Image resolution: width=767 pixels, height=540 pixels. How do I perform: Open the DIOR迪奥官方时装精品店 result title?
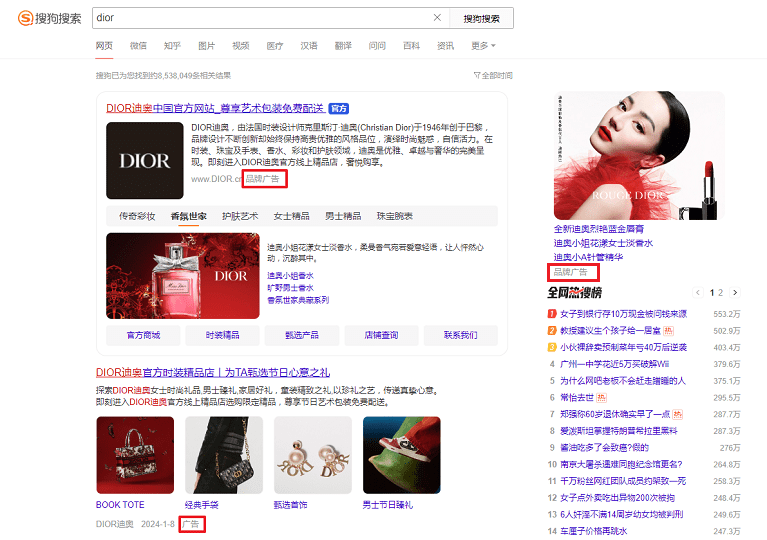(213, 373)
